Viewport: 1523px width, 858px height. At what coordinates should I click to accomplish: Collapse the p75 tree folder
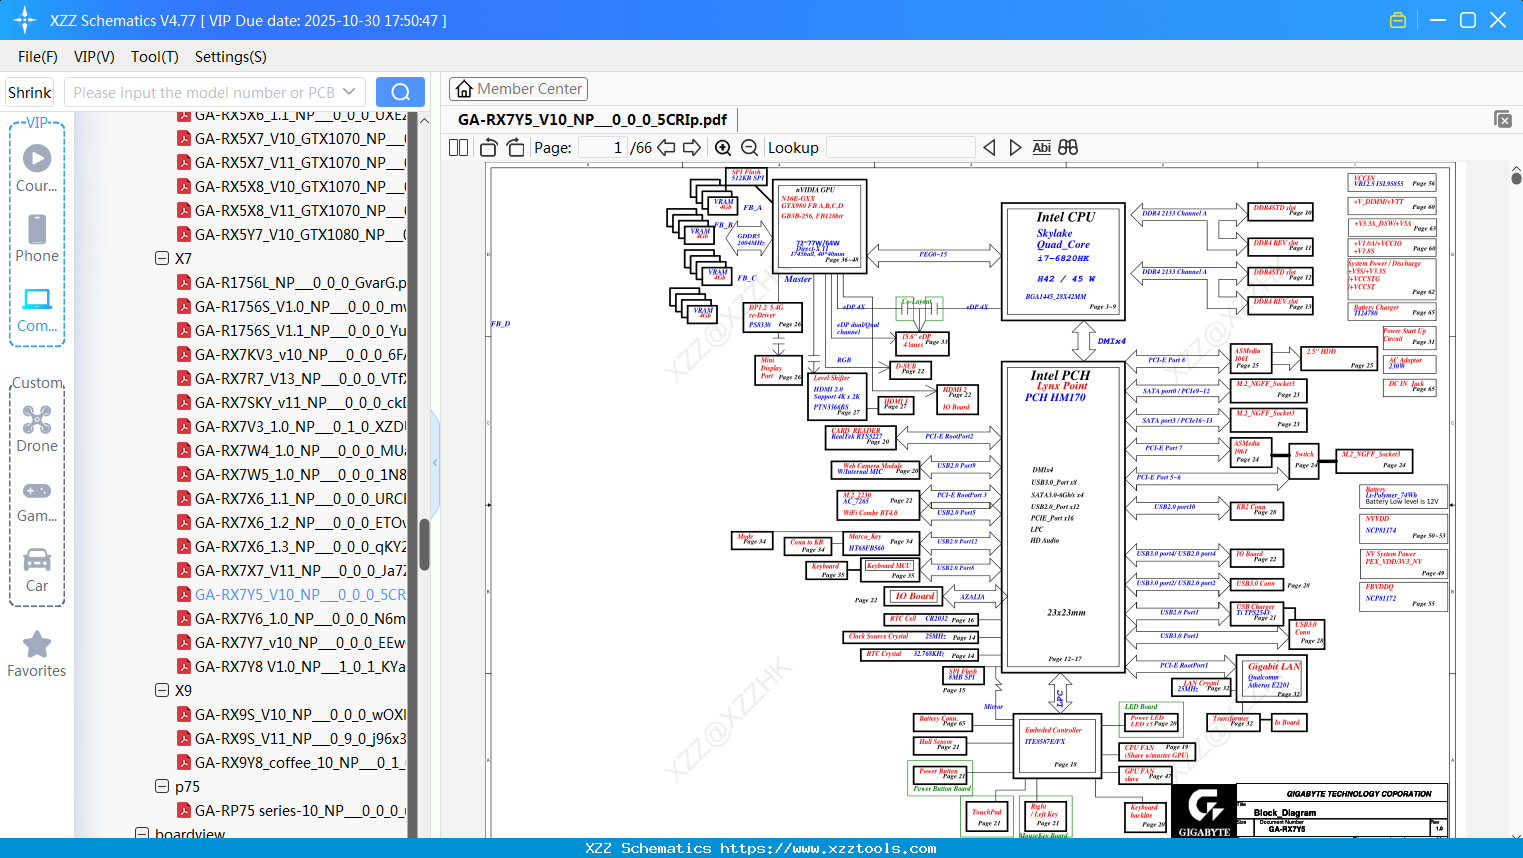pos(162,786)
